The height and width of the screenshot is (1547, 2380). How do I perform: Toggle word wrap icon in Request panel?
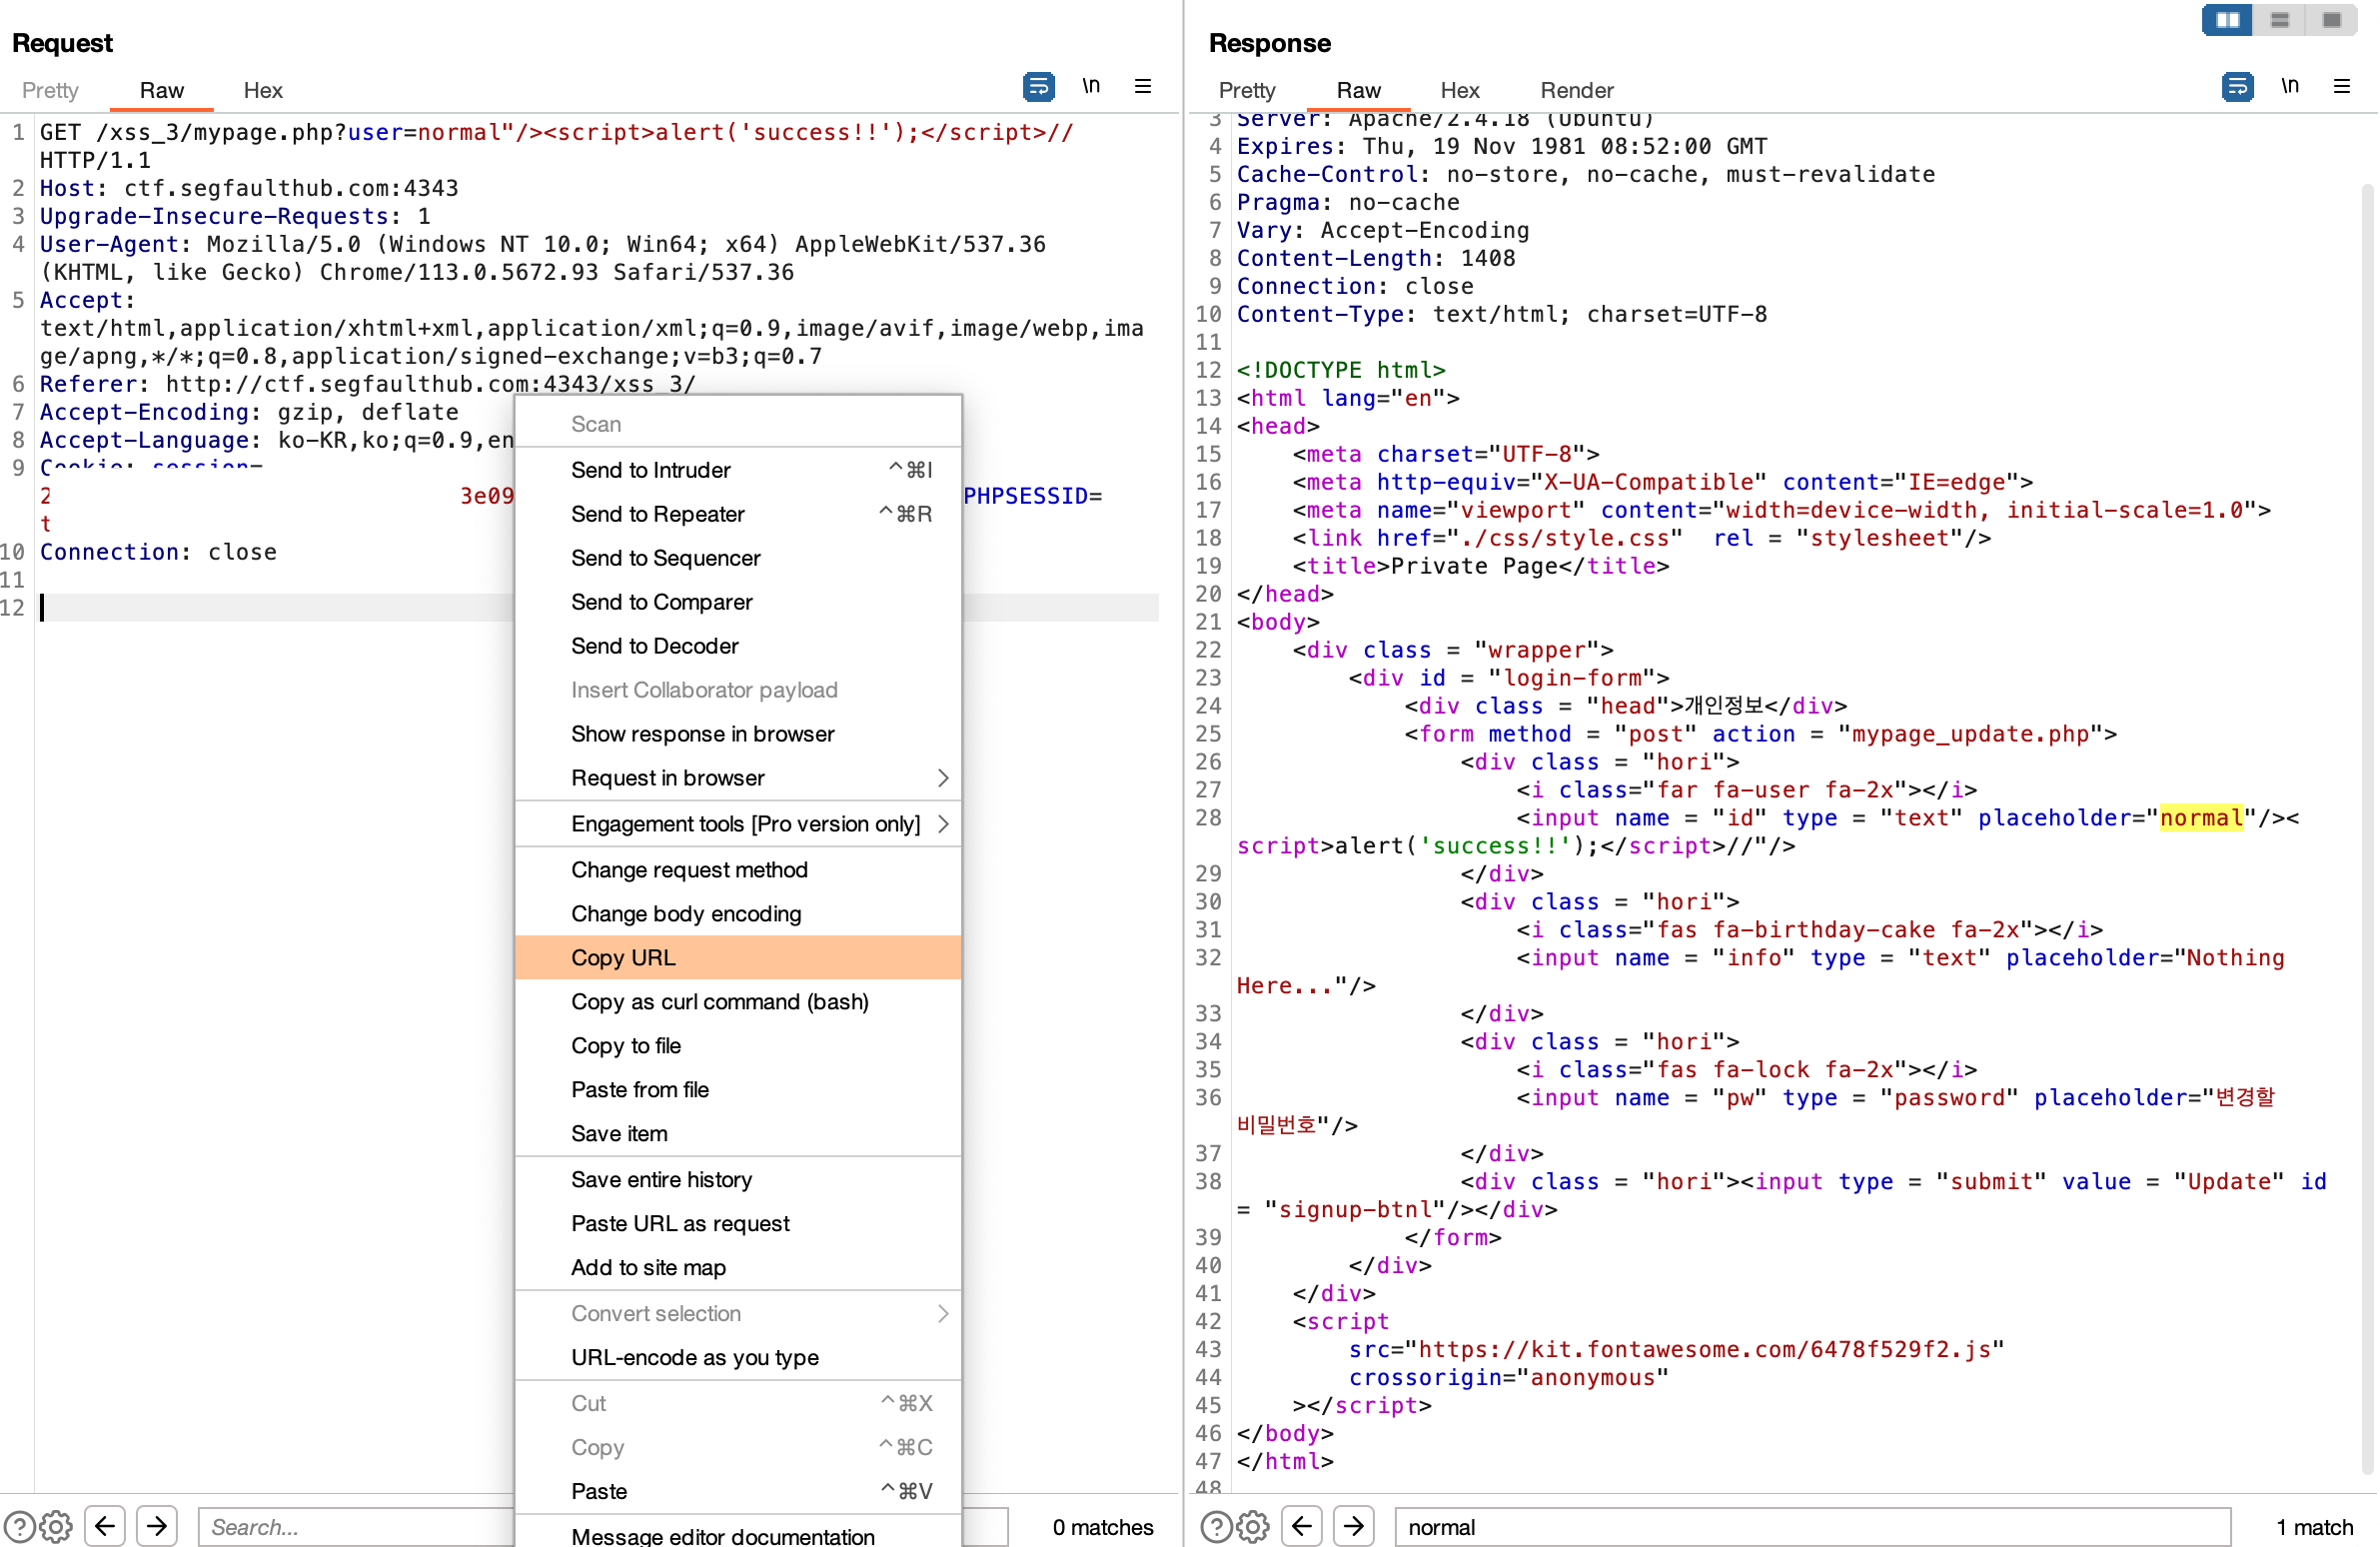coord(1039,87)
